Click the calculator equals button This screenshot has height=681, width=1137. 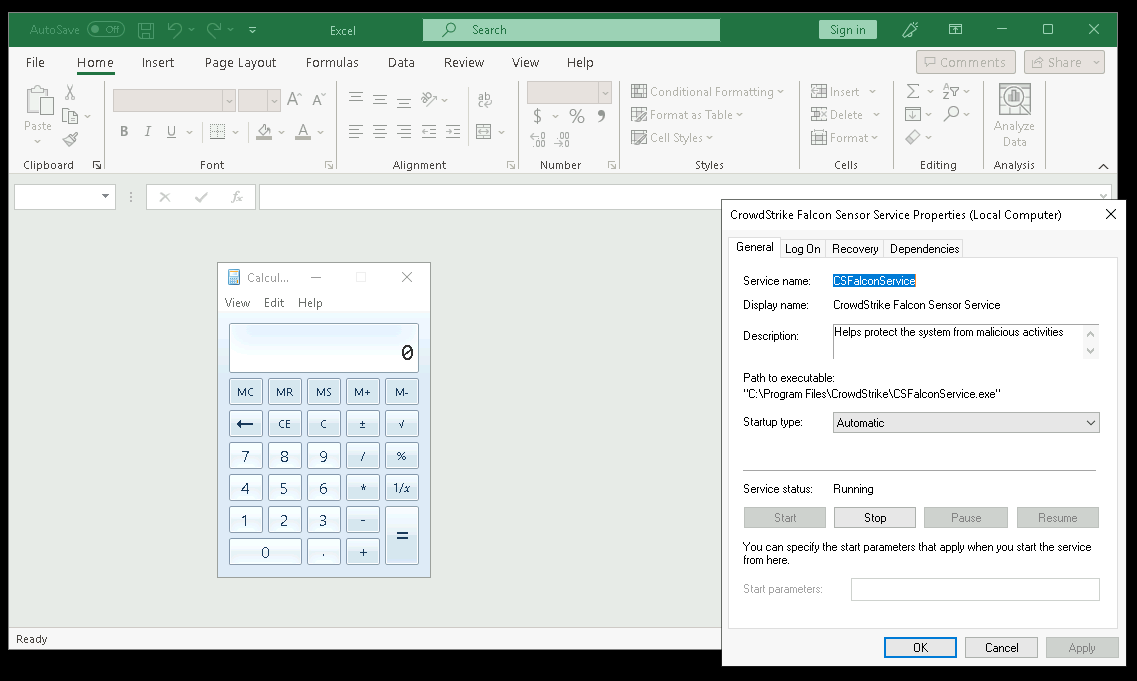[402, 536]
